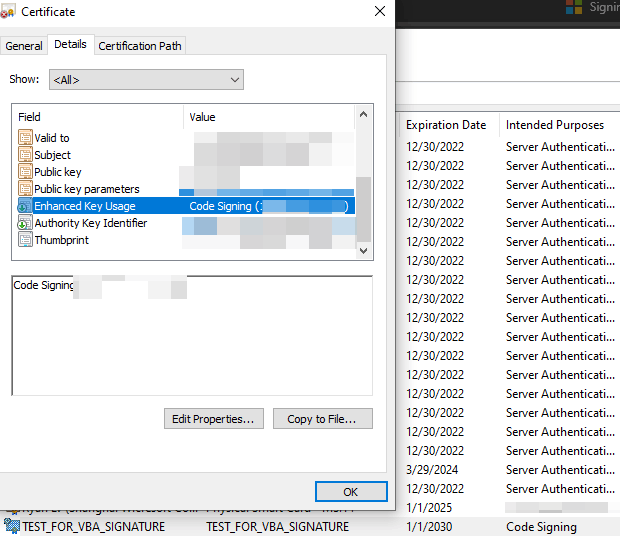This screenshot has width=620, height=542.
Task: Click the Code Signing intended purpose cell
Action: (x=541, y=527)
